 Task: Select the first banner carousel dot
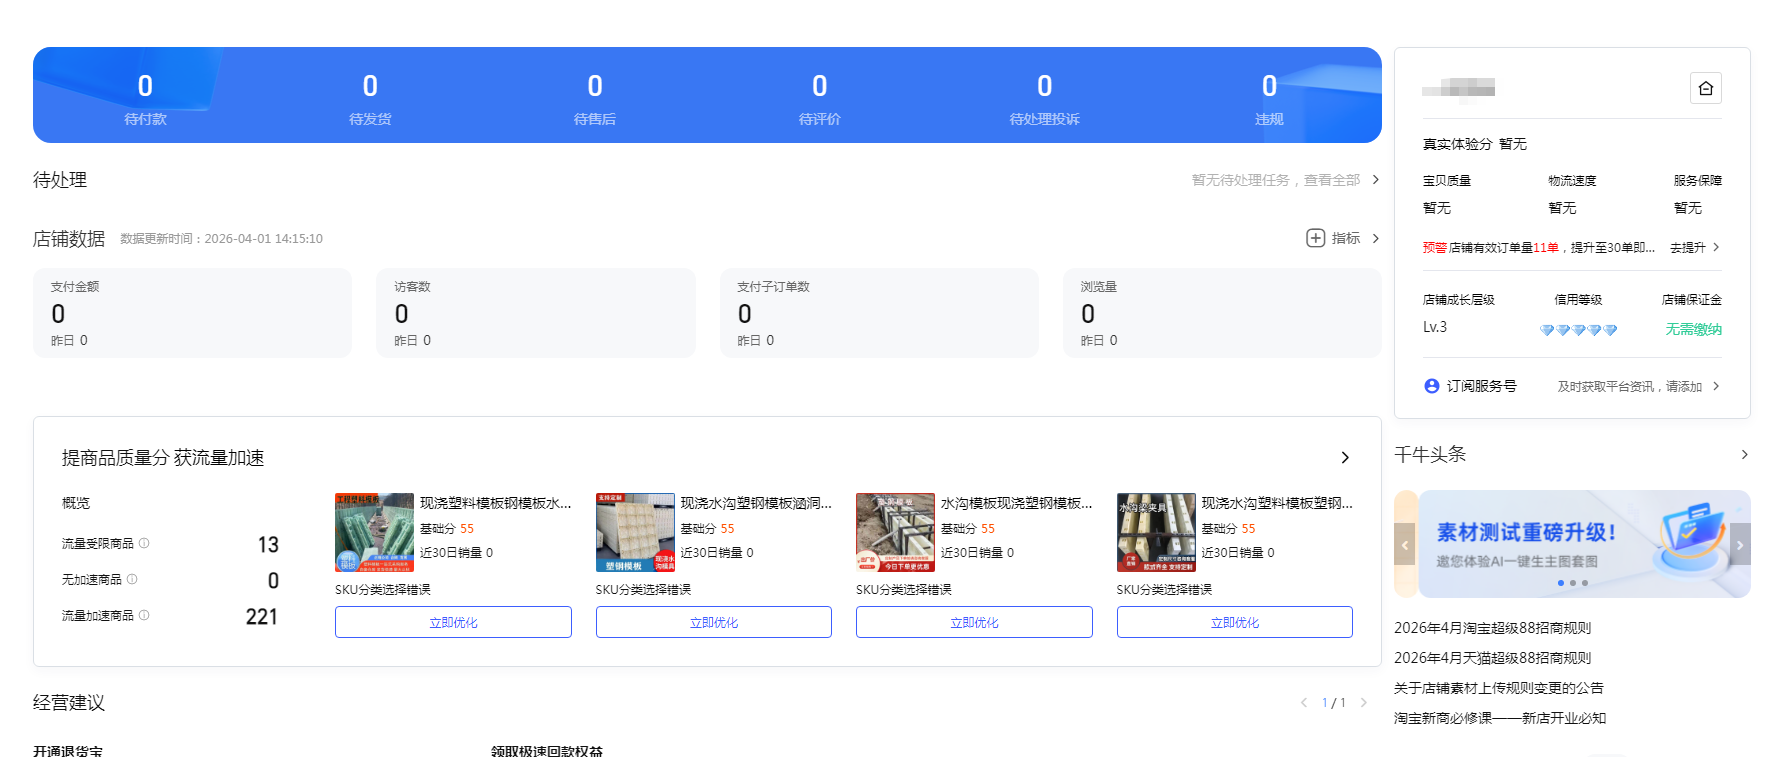(1560, 583)
